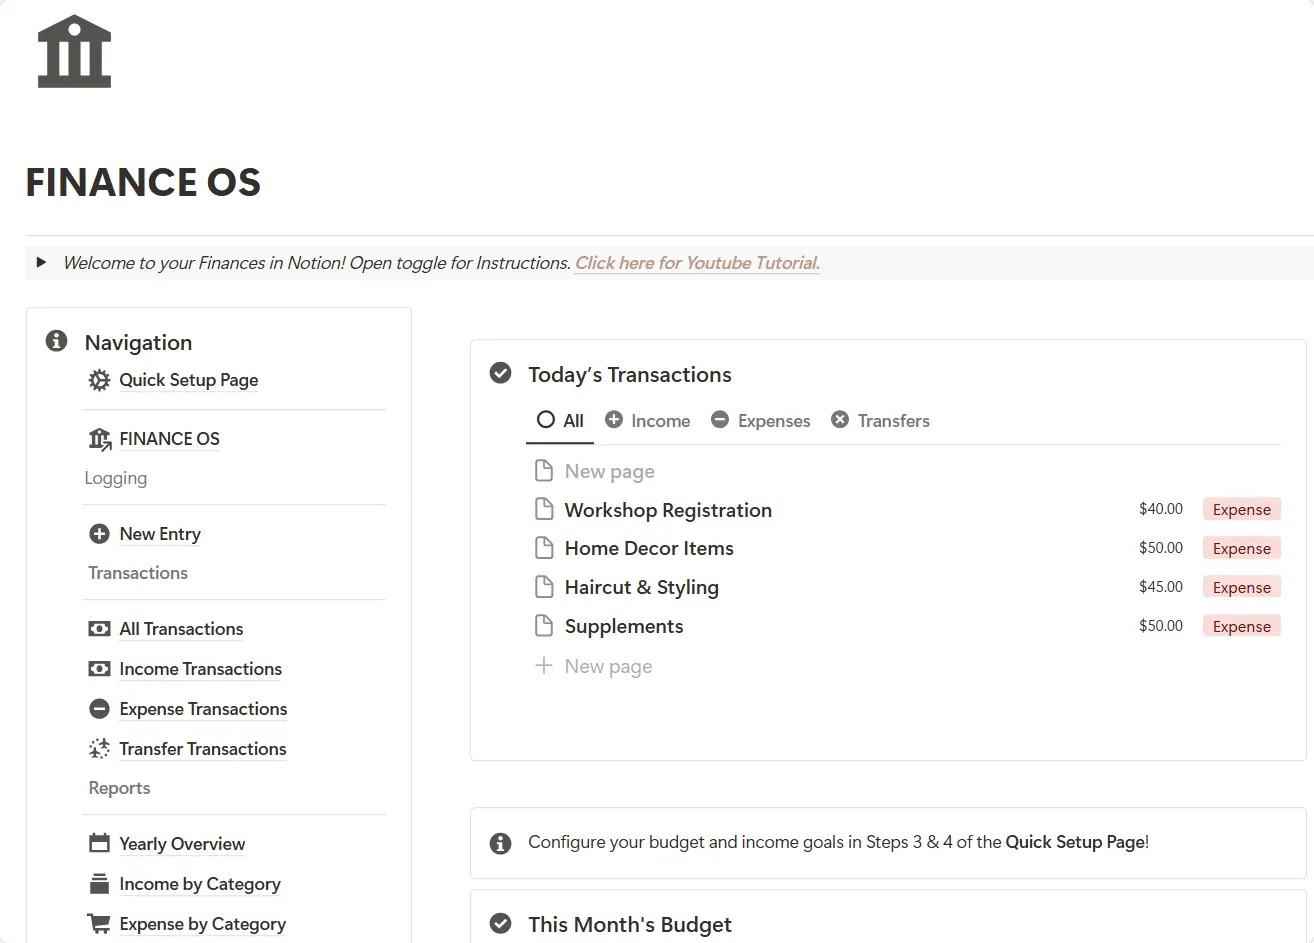Viewport: 1314px width, 943px height.
Task: Click the Expense tag on Supplements row
Action: pyautogui.click(x=1242, y=626)
